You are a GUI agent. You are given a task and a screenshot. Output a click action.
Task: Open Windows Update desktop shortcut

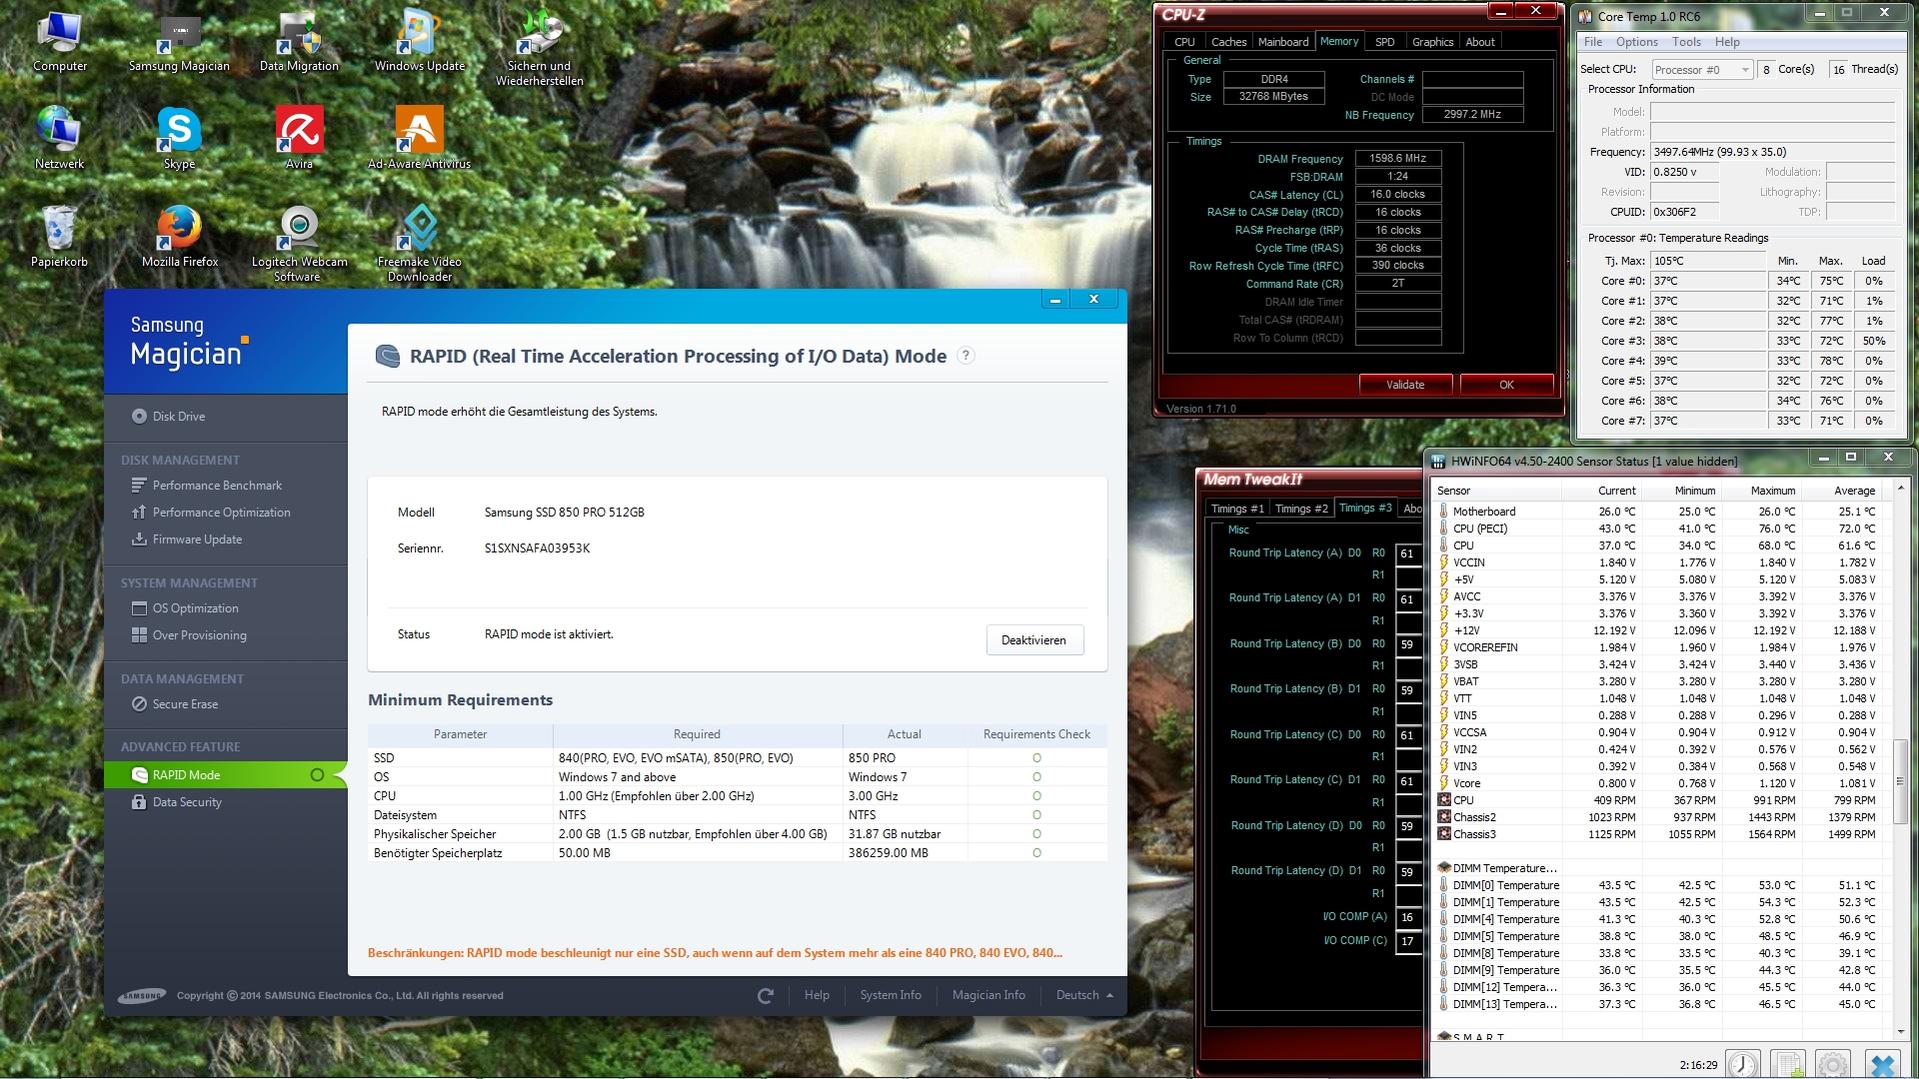419,42
